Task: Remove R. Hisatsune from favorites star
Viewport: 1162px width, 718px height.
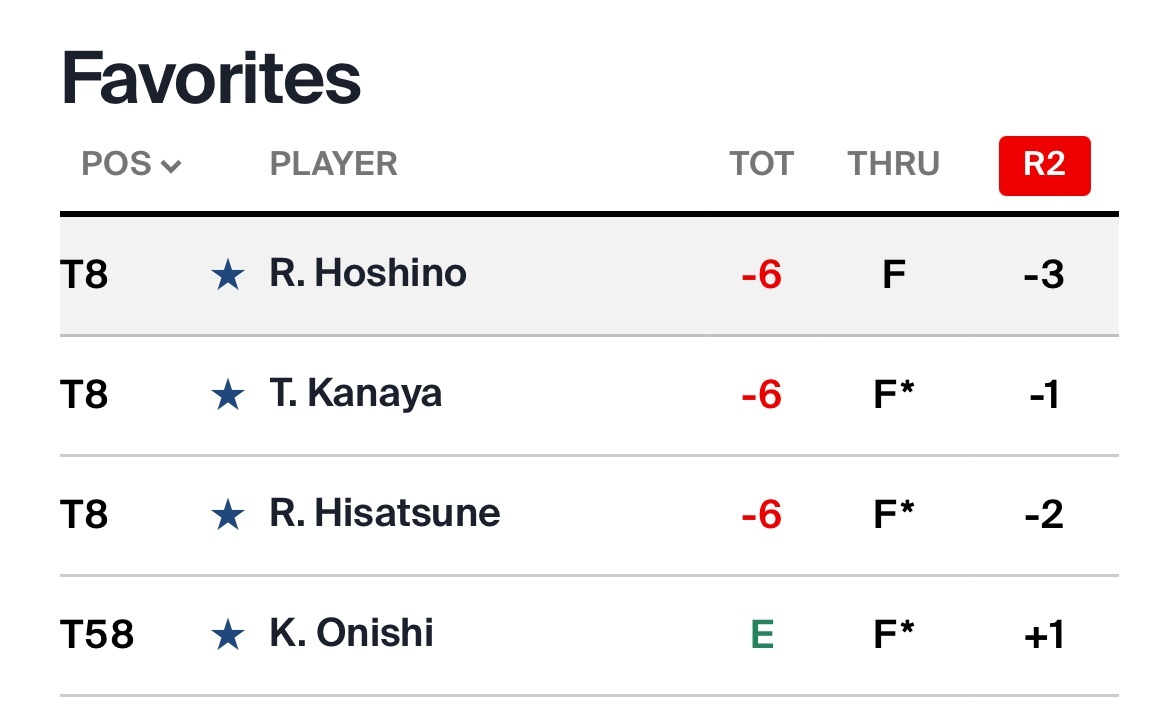Action: (229, 516)
